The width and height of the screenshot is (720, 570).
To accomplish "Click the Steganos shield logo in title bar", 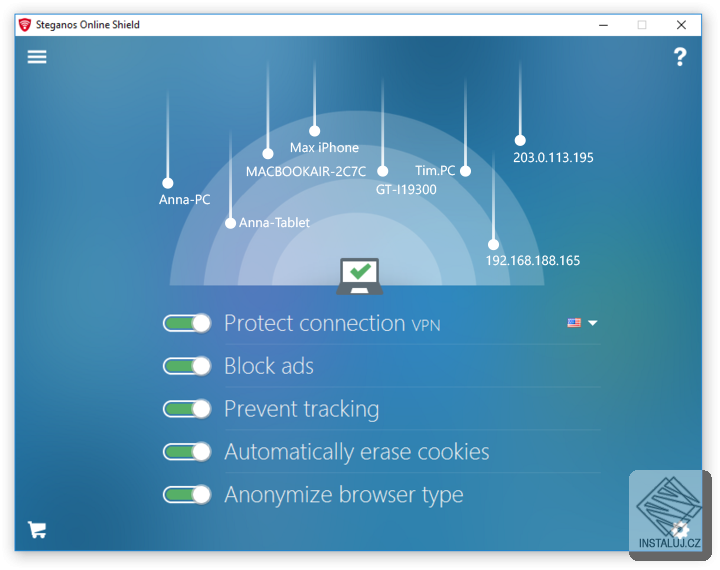I will point(25,25).
